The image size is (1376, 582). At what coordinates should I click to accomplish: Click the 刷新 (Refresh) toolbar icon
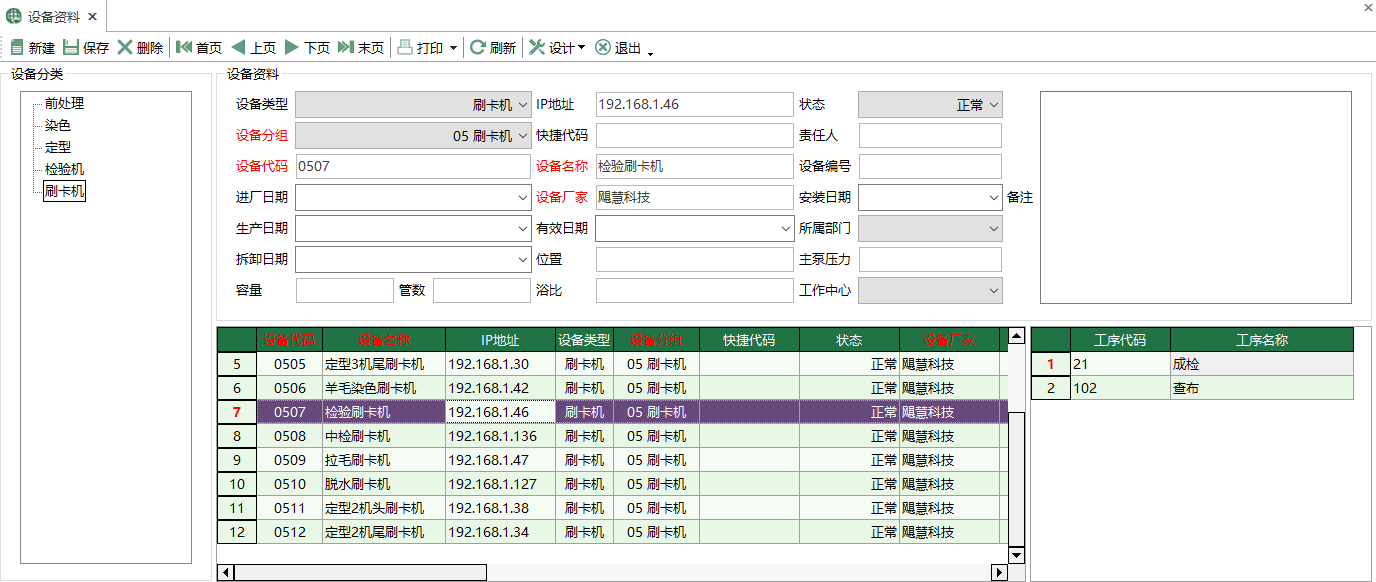click(x=478, y=47)
